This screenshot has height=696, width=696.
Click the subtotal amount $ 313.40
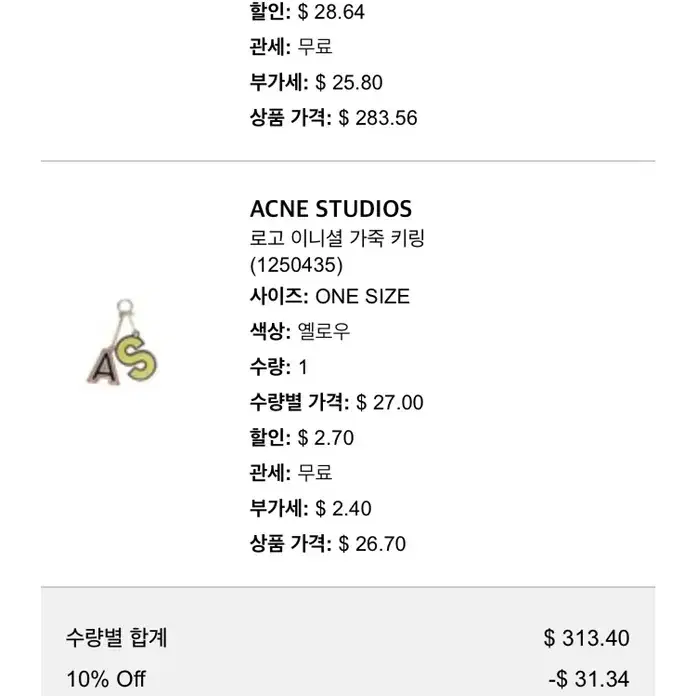586,638
